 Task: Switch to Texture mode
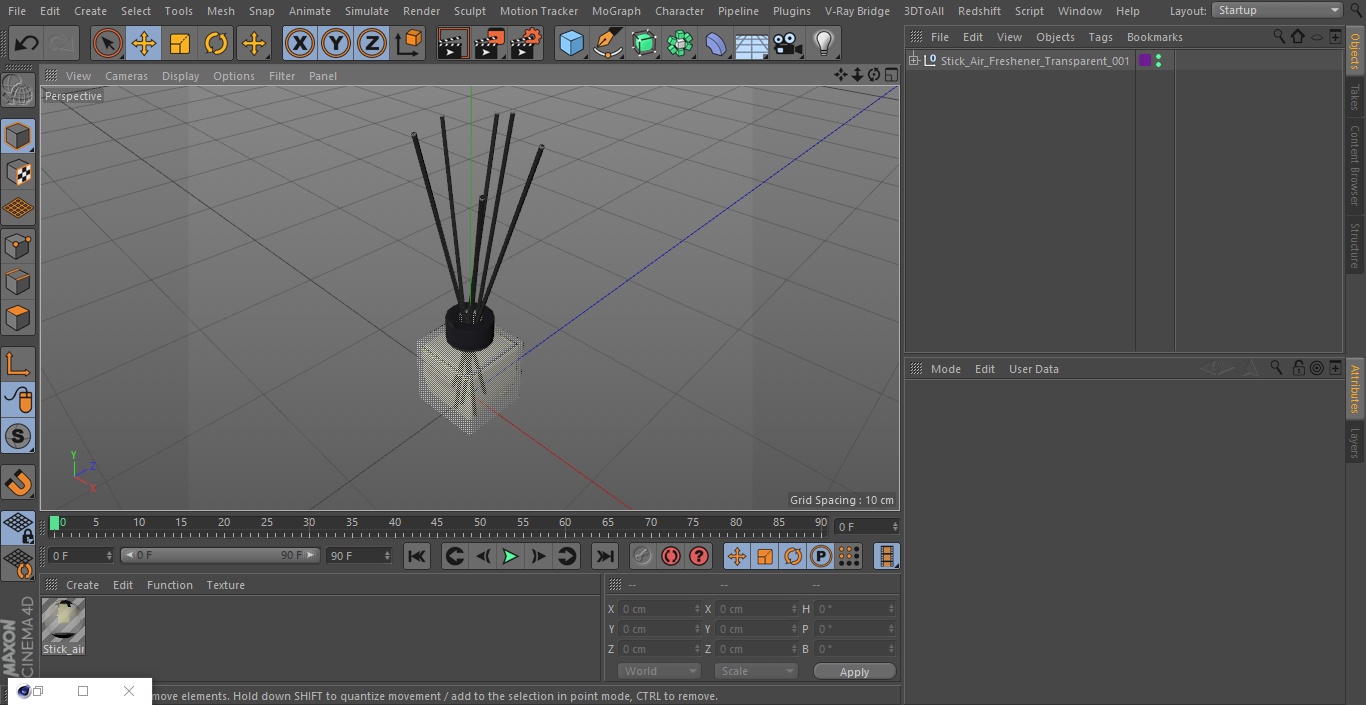click(x=18, y=172)
